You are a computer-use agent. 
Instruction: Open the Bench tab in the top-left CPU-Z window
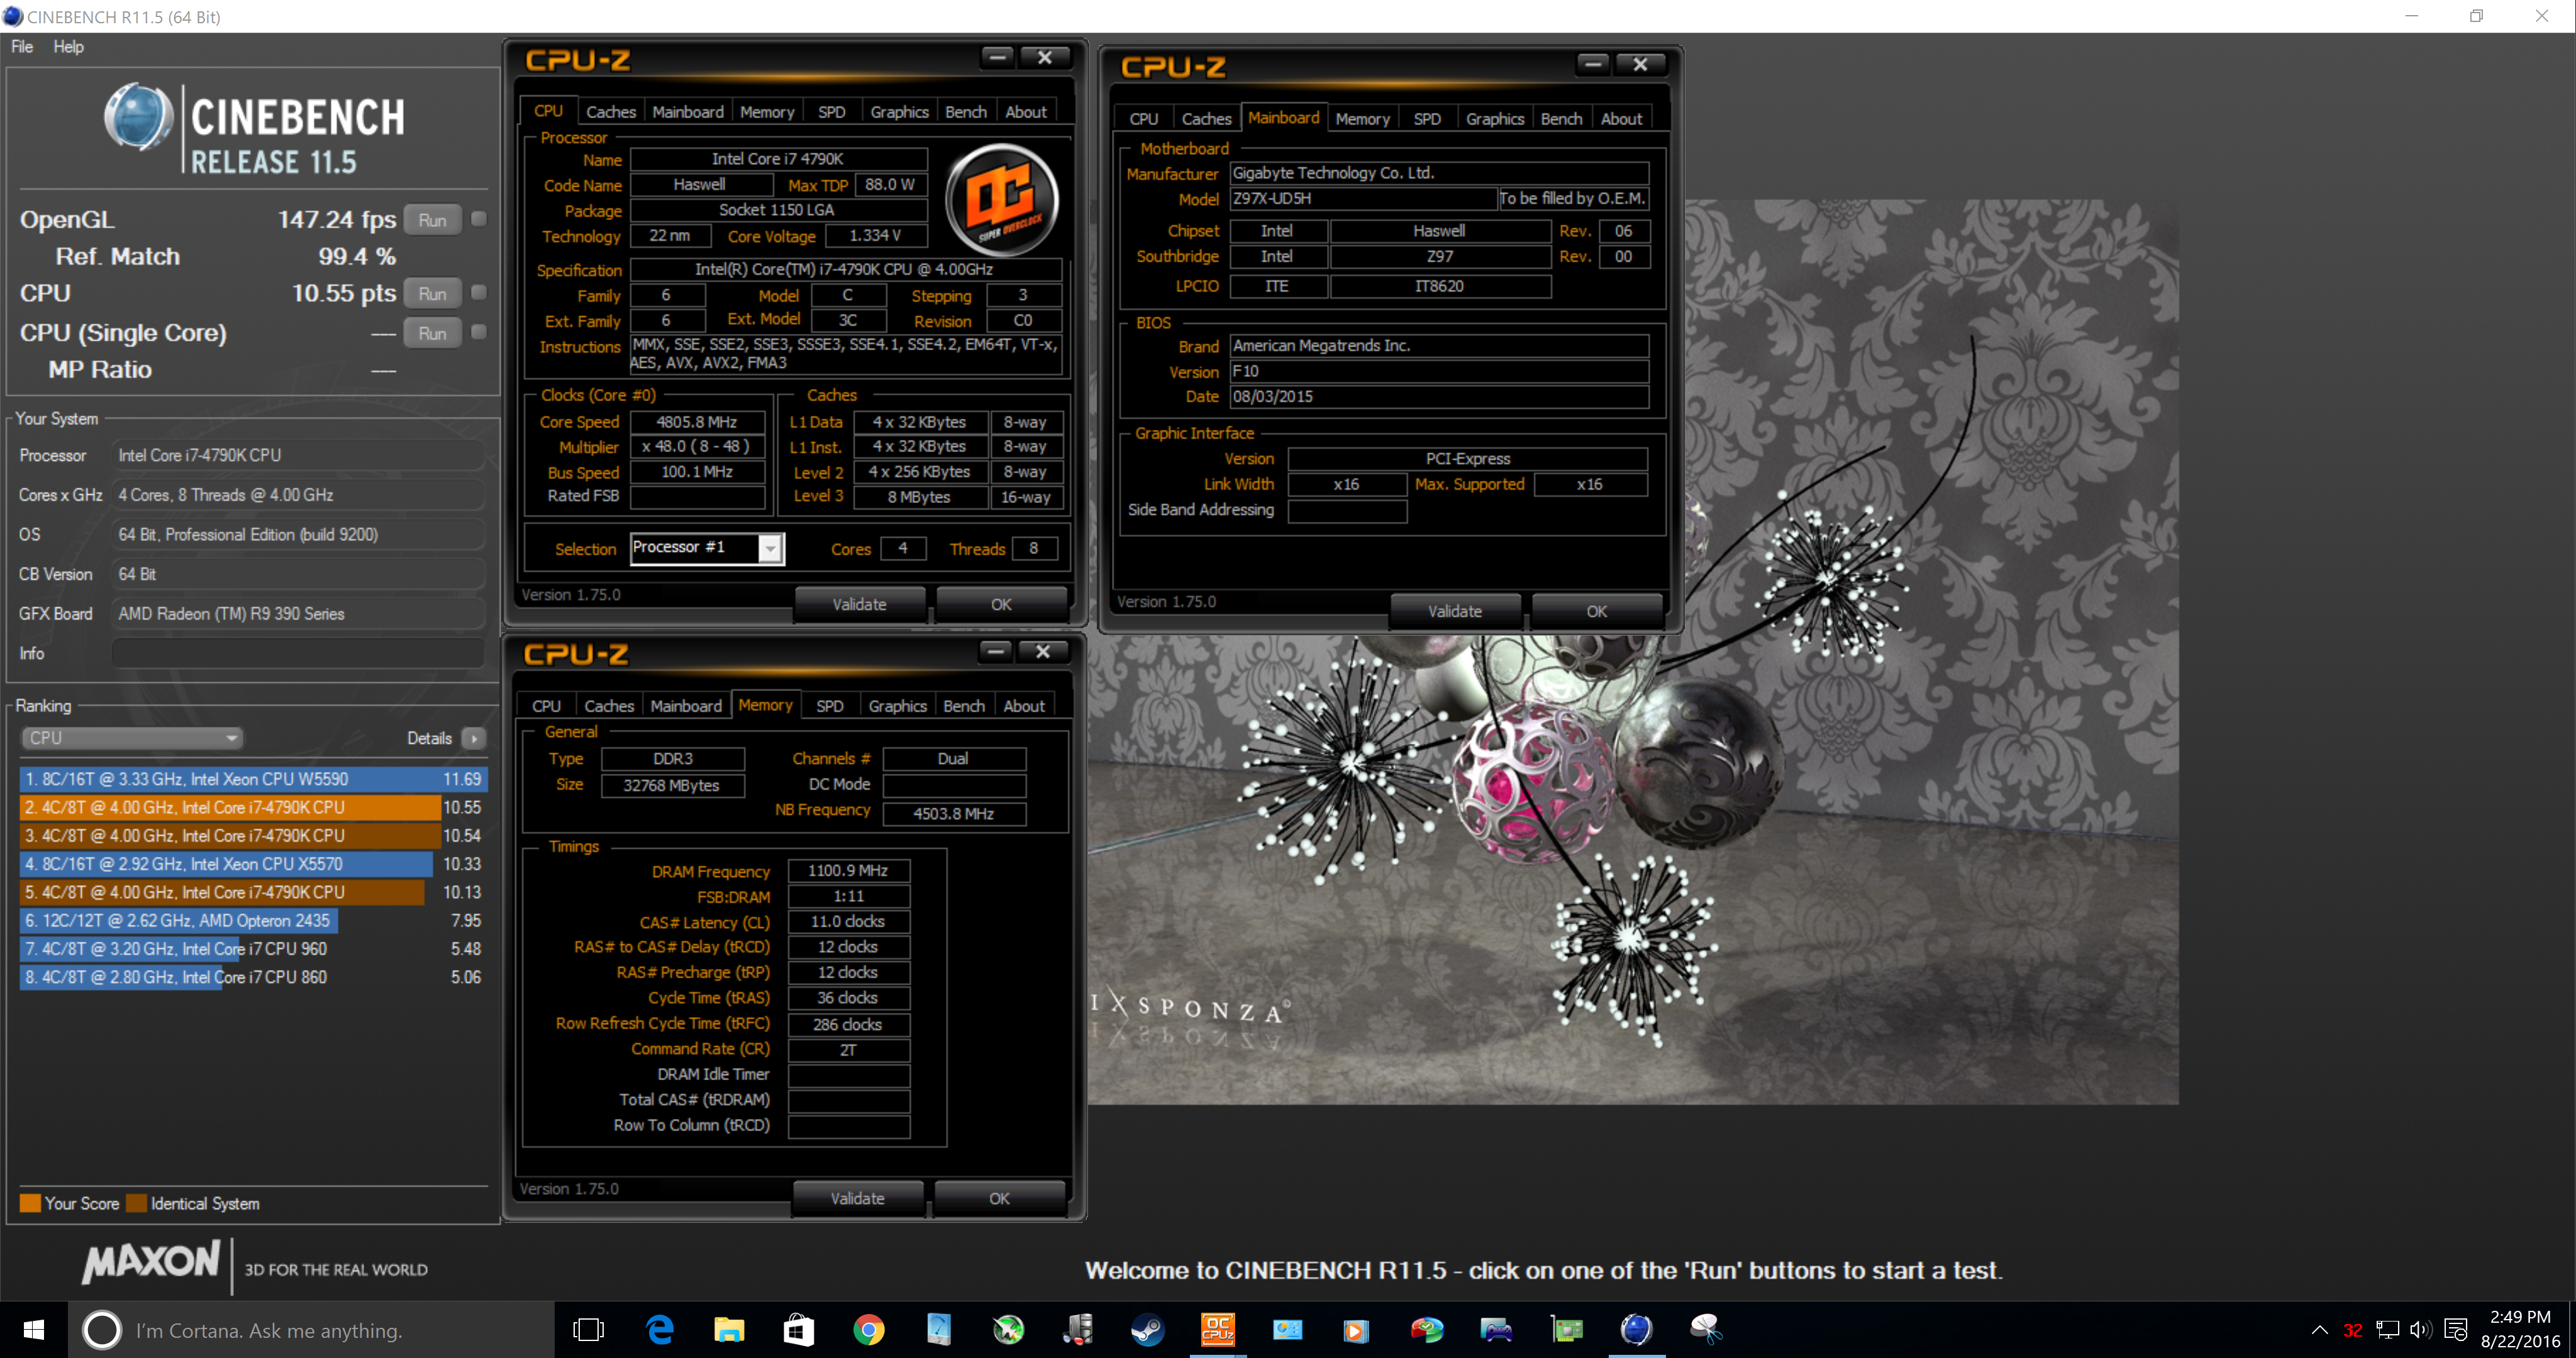click(x=966, y=112)
